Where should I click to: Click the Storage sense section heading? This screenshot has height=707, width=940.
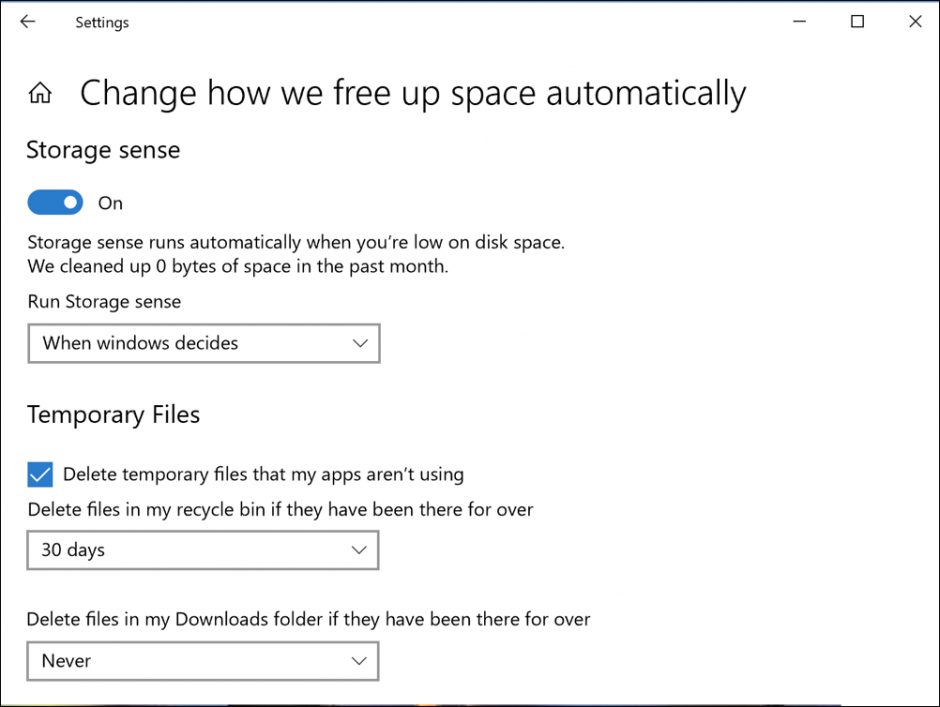click(103, 150)
